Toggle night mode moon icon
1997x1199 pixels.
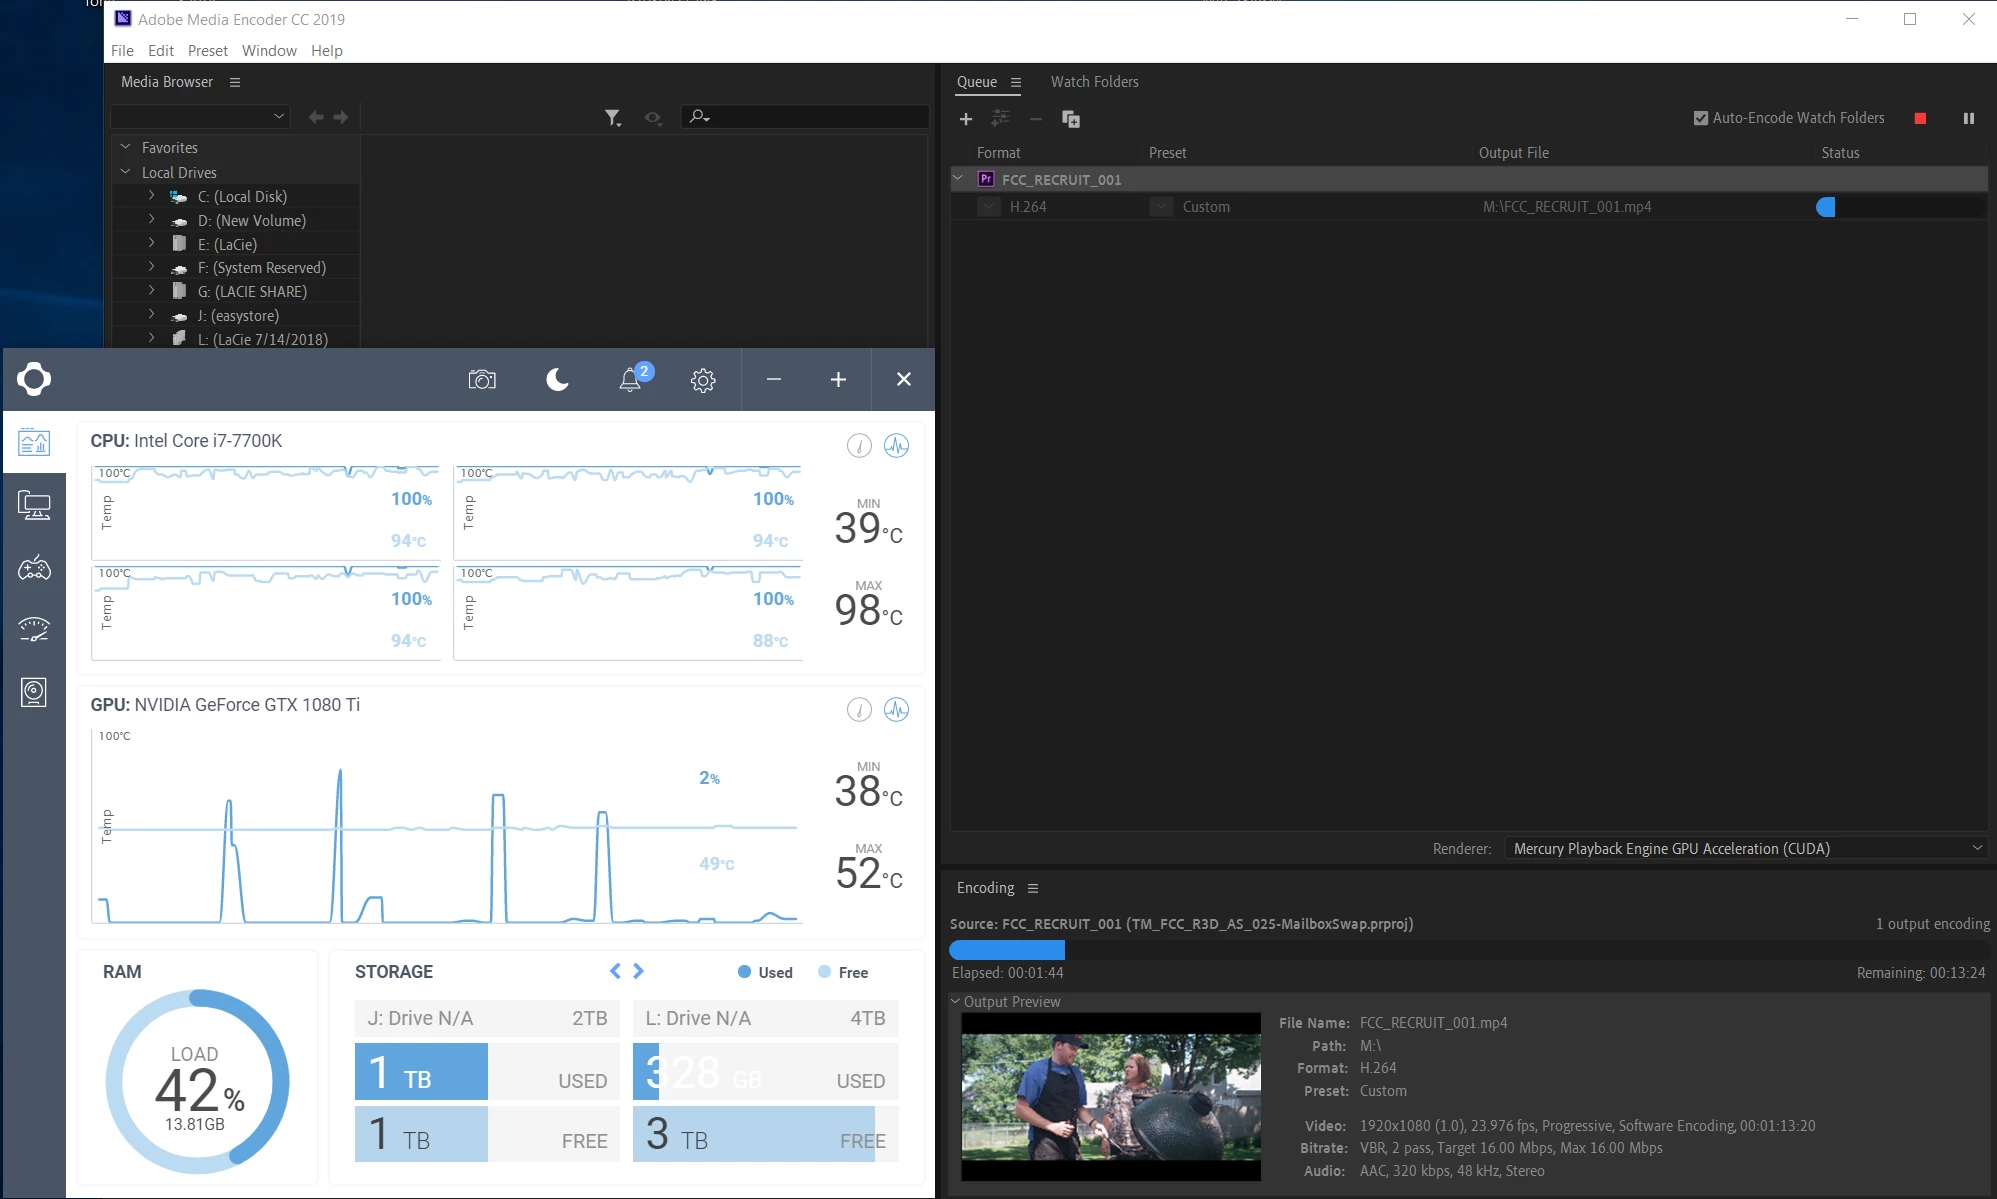click(557, 380)
